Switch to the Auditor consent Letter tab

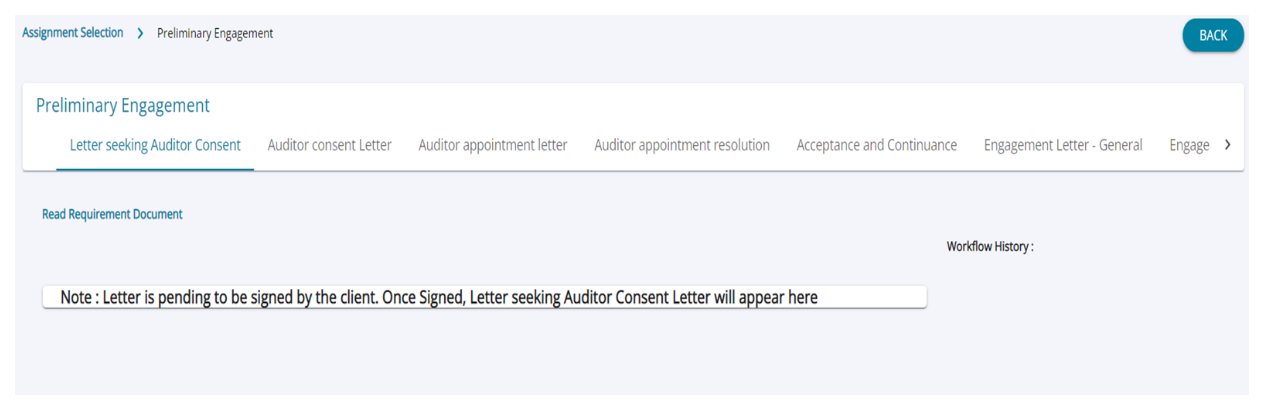tap(329, 145)
